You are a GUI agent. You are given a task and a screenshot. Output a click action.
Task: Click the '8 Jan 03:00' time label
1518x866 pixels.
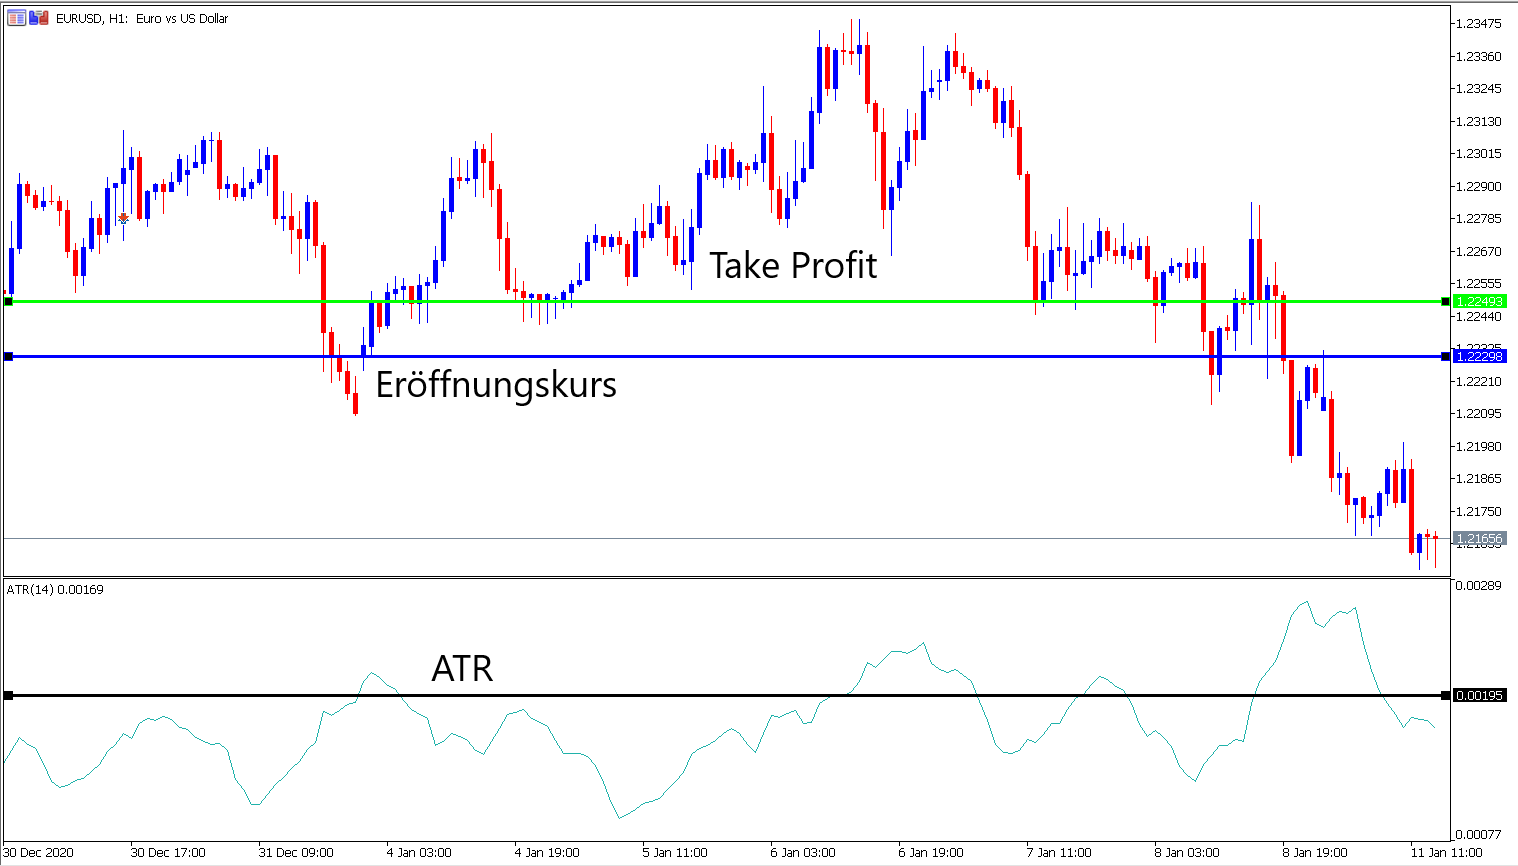(x=1187, y=853)
